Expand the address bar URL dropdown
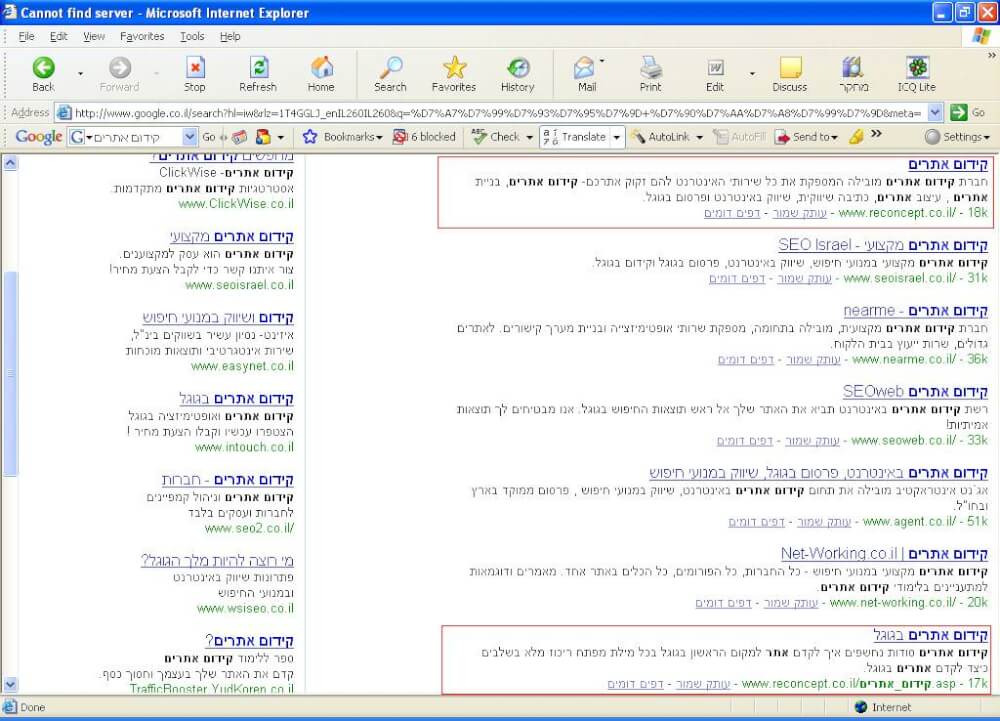The height and width of the screenshot is (721, 1000). pos(934,113)
